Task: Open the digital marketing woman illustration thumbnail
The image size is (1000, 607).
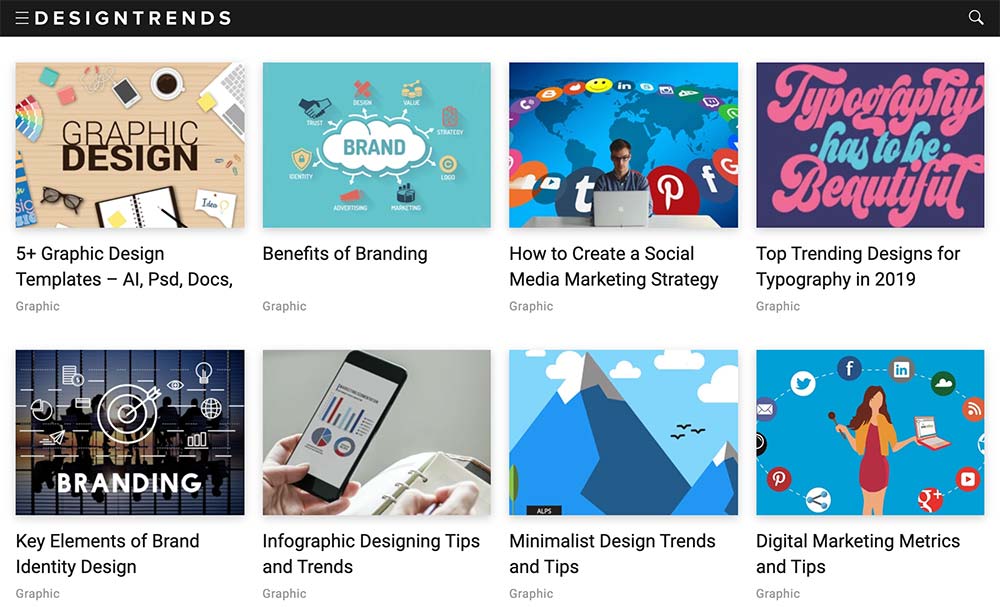Action: coord(870,432)
